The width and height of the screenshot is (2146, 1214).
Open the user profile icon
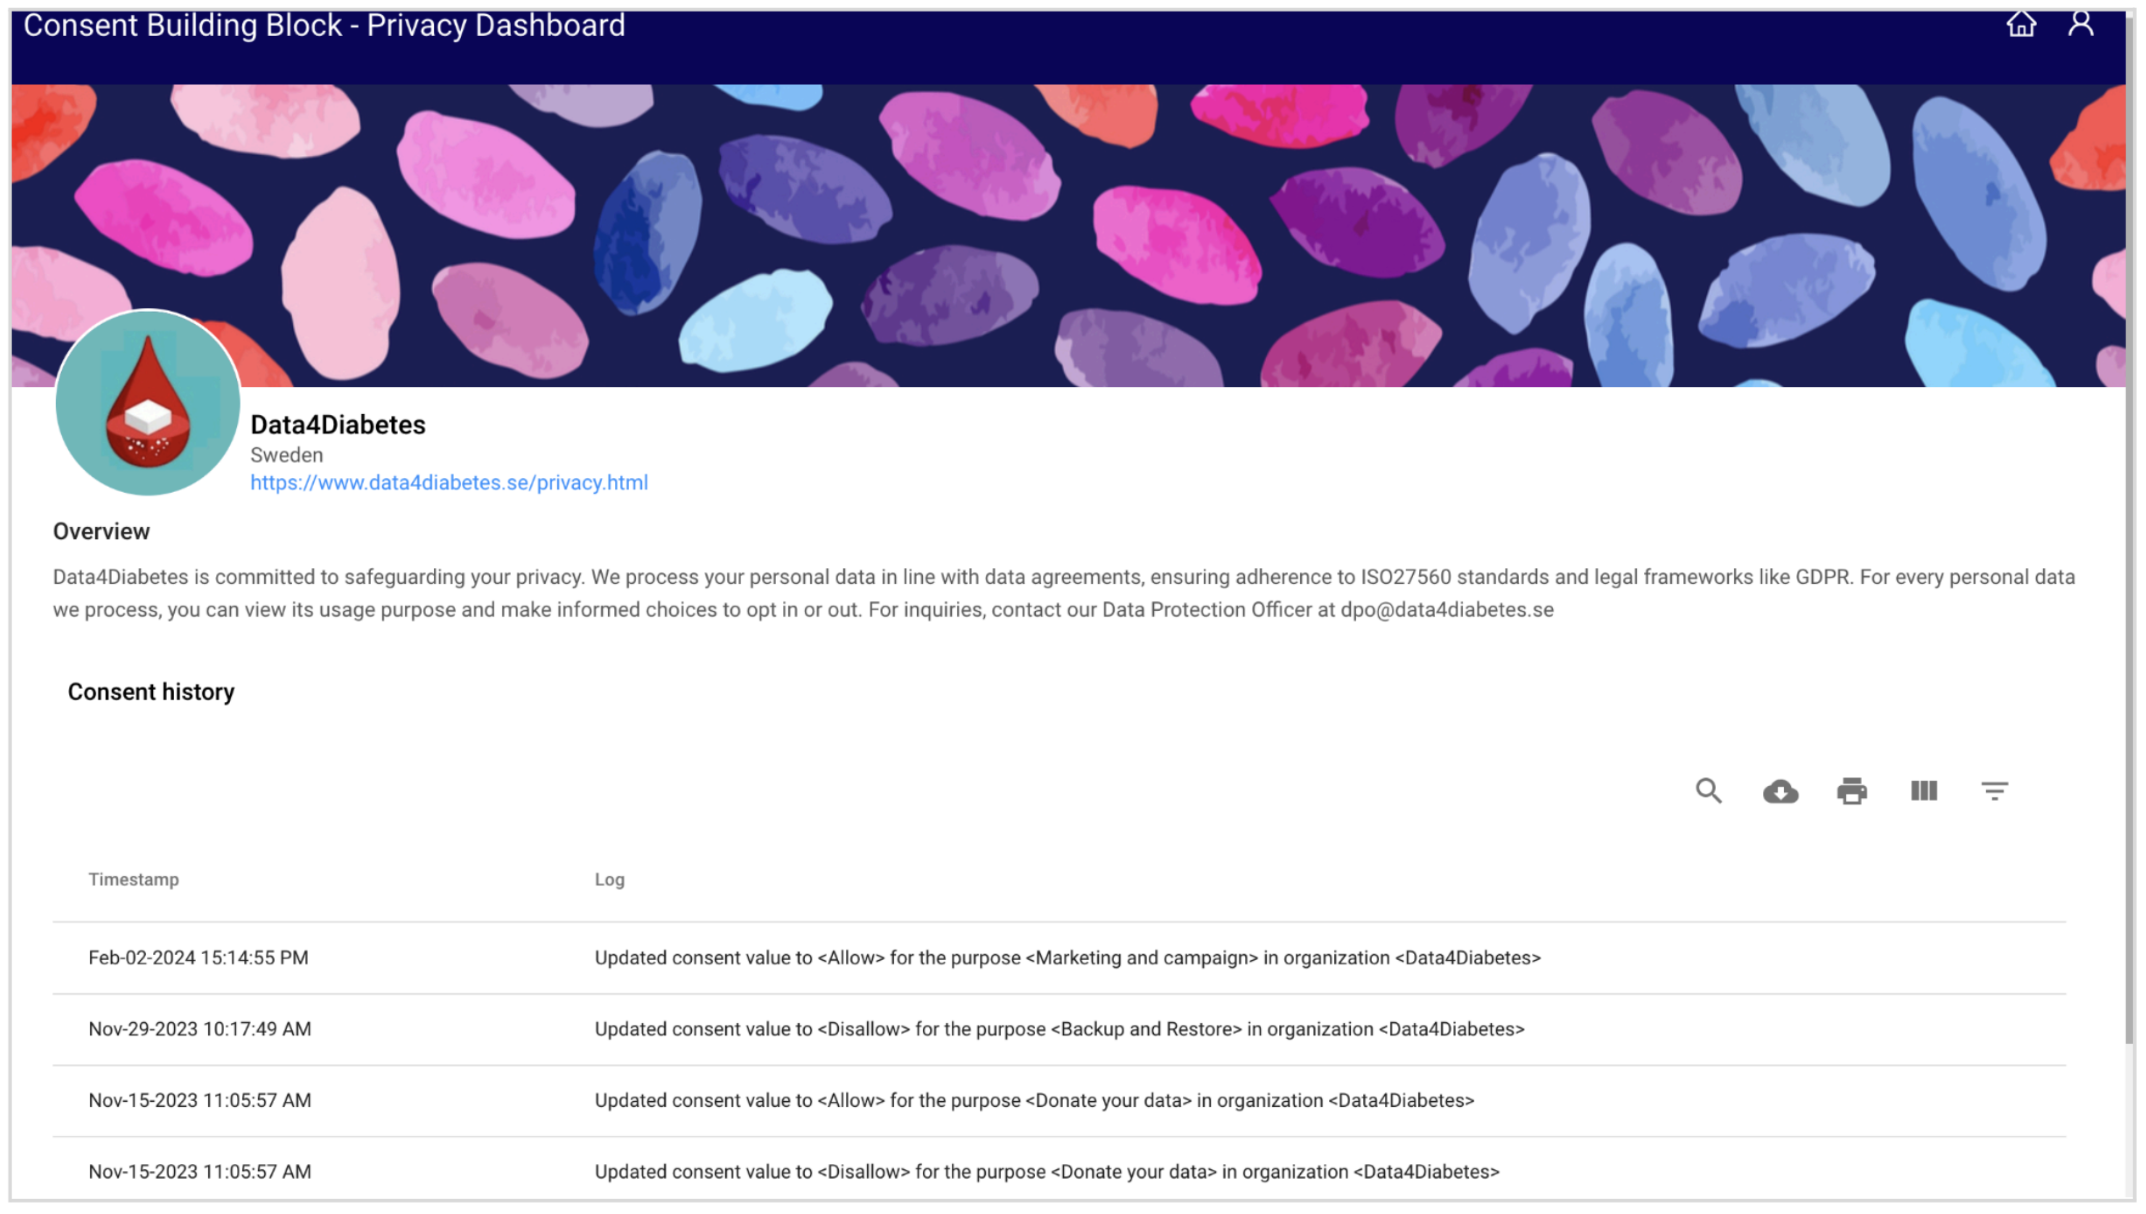[2080, 25]
